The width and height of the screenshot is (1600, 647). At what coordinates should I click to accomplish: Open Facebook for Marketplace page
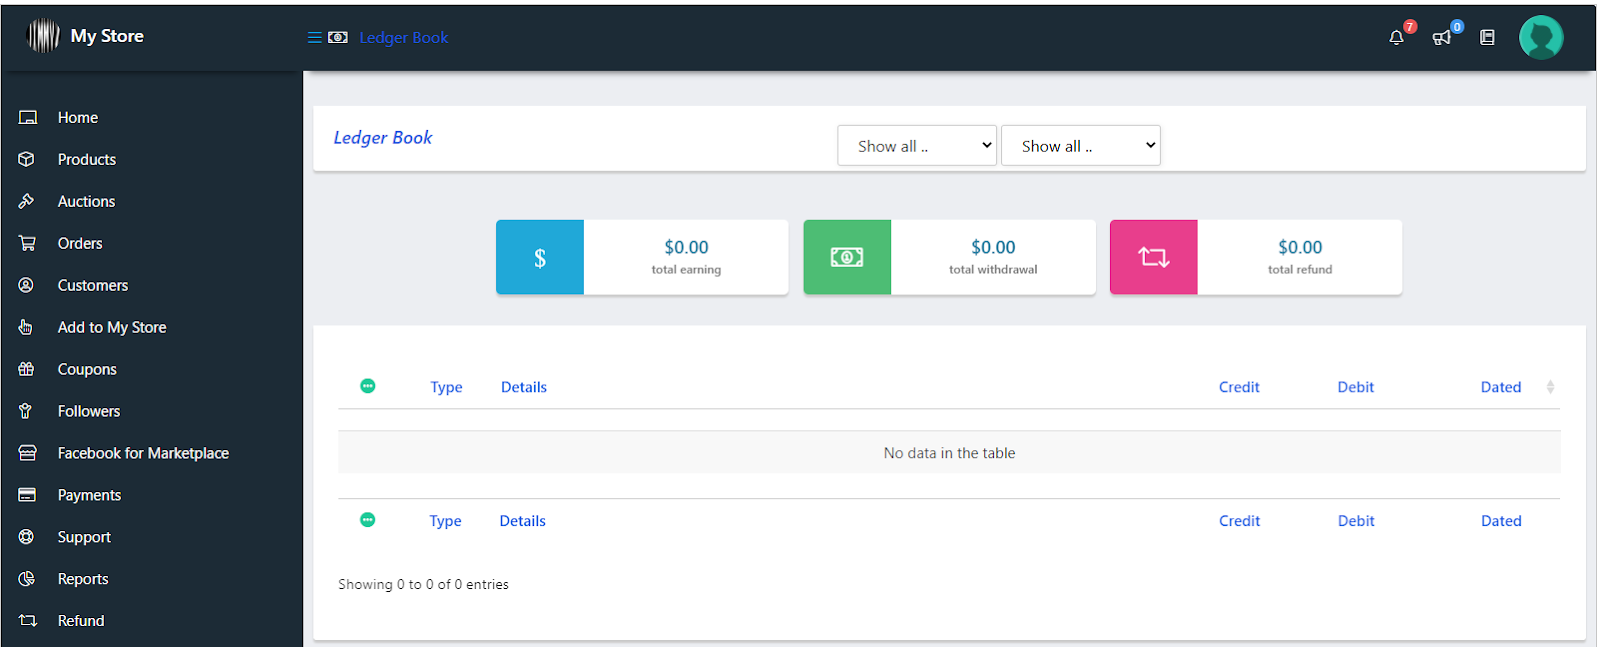pyautogui.click(x=143, y=454)
